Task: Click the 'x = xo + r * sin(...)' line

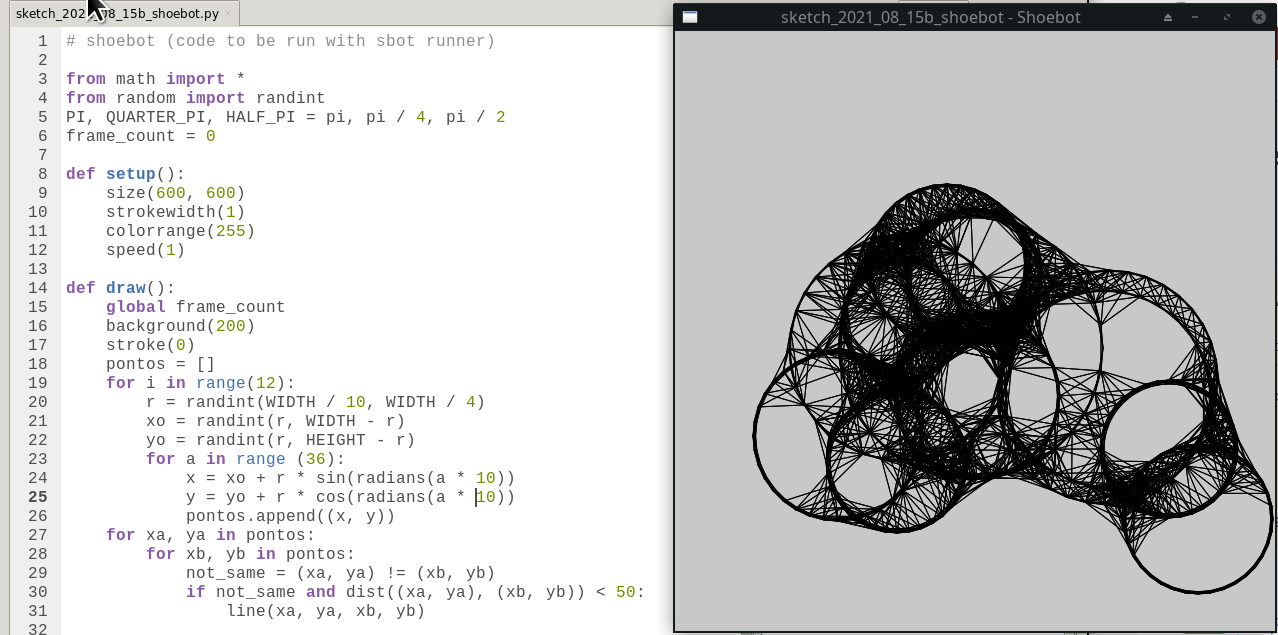Action: point(350,478)
